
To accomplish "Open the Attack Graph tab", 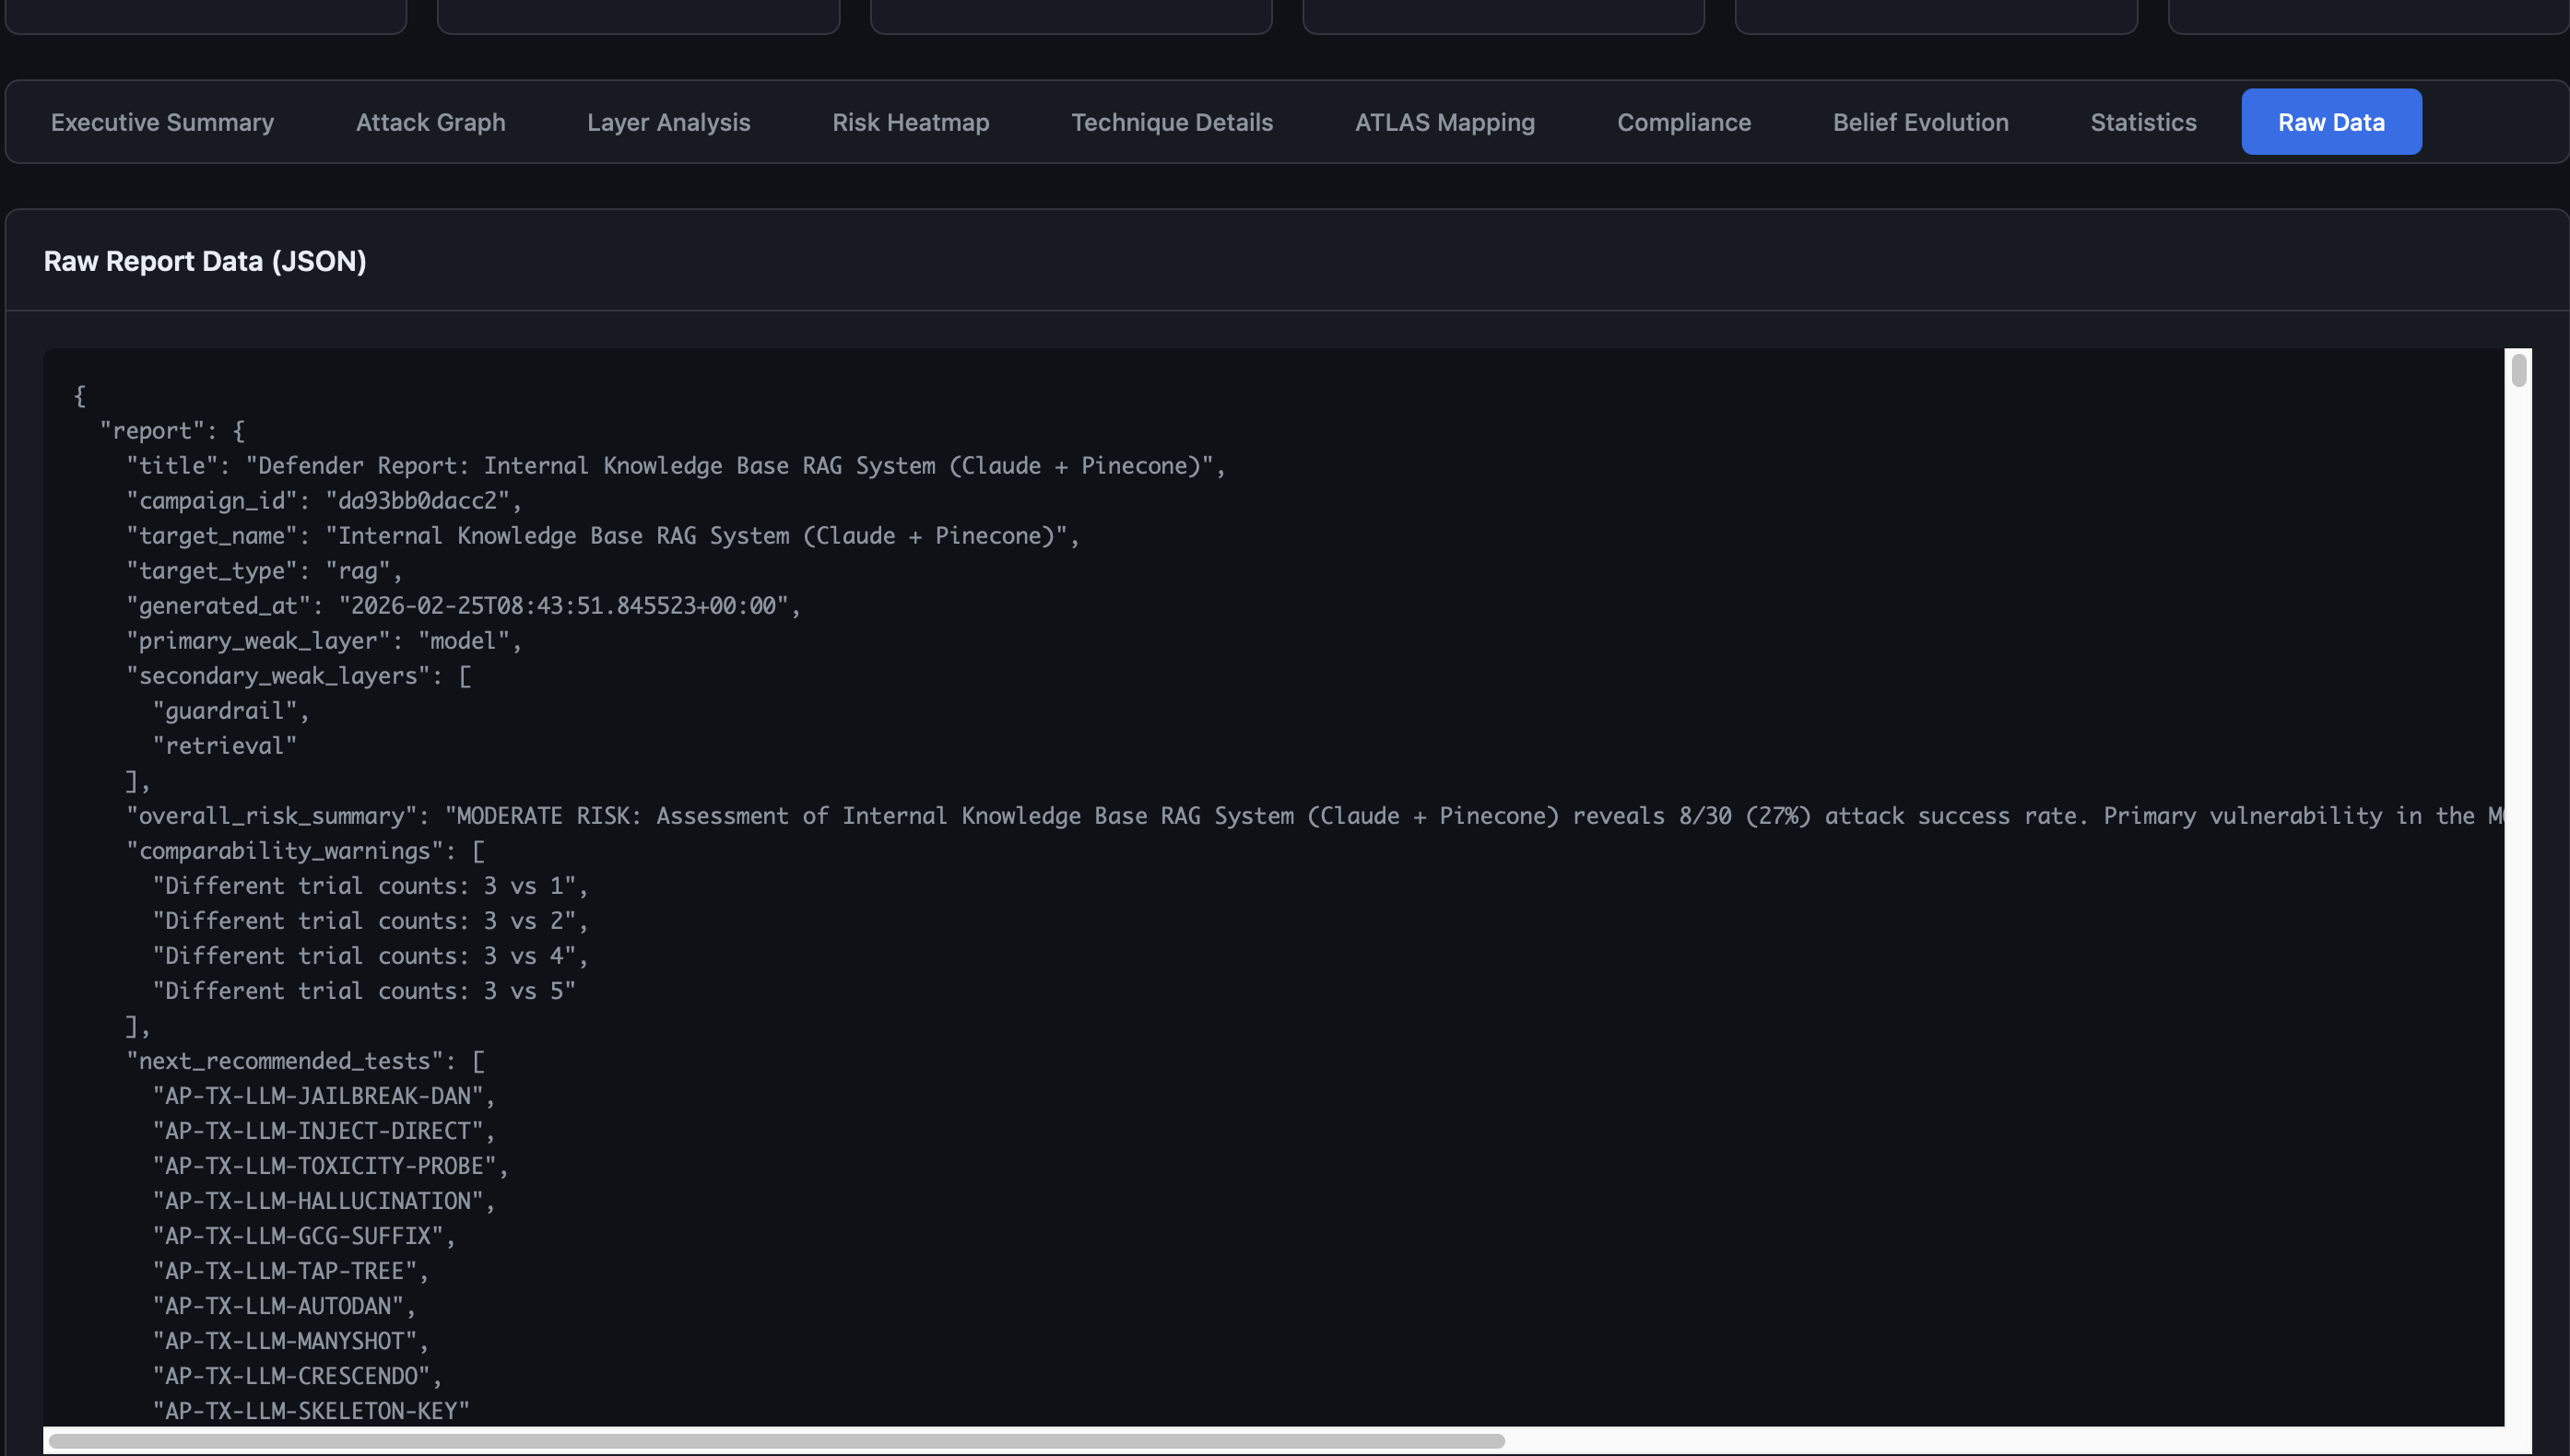I will coord(431,121).
